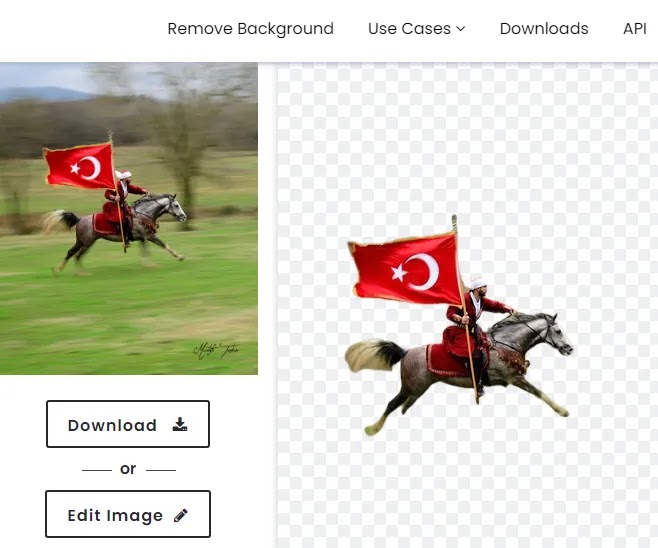Go to the API page
The width and height of the screenshot is (658, 548).
[x=634, y=29]
